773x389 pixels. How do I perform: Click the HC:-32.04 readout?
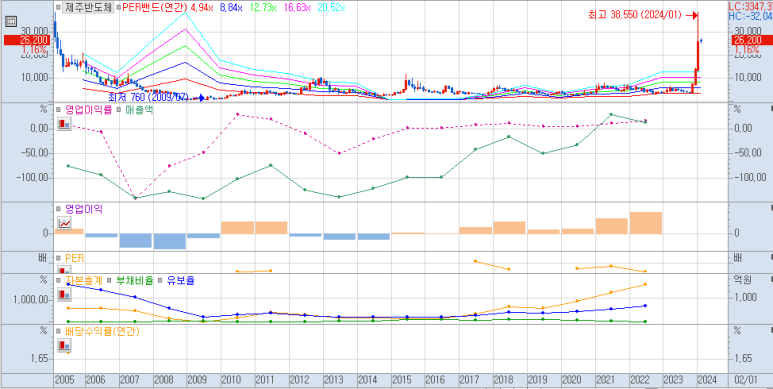coord(751,16)
